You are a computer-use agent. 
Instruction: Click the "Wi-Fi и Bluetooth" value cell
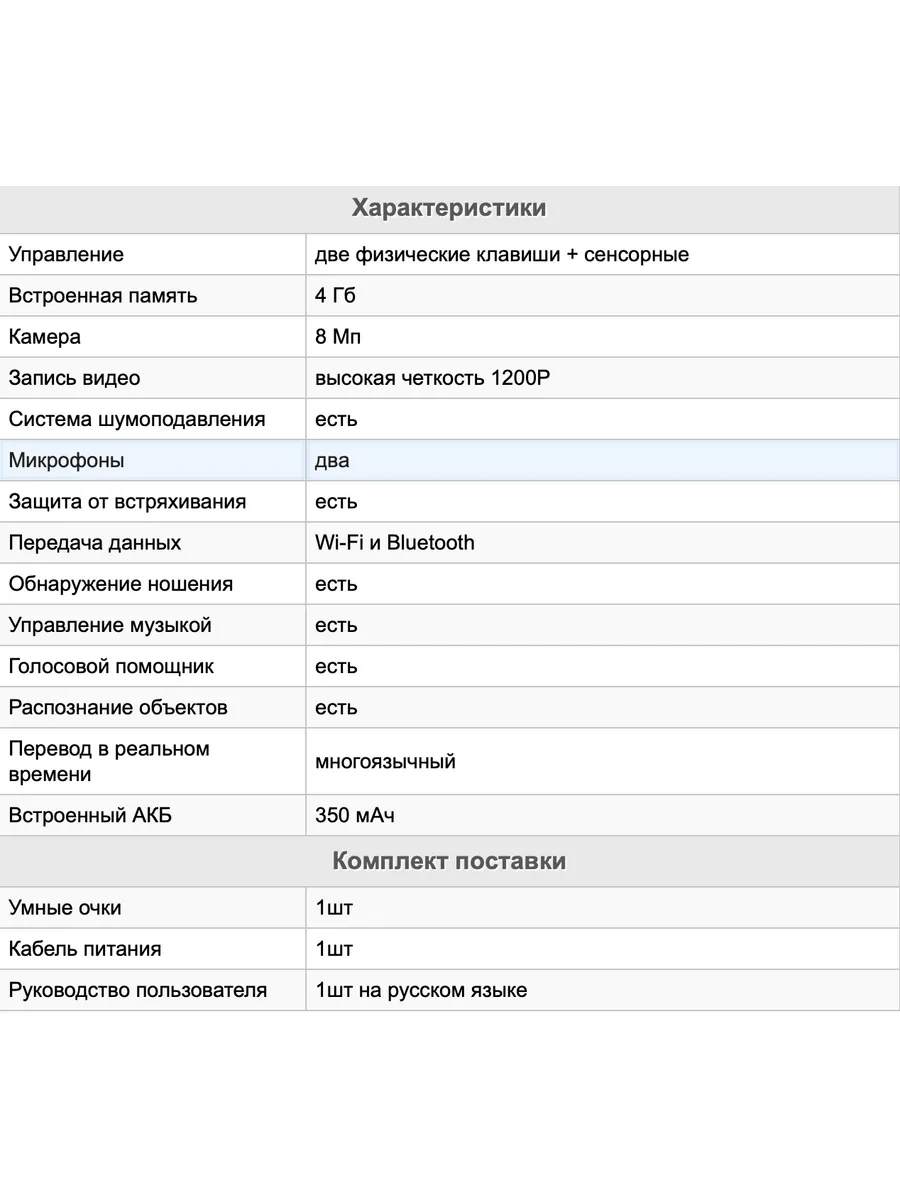point(395,542)
